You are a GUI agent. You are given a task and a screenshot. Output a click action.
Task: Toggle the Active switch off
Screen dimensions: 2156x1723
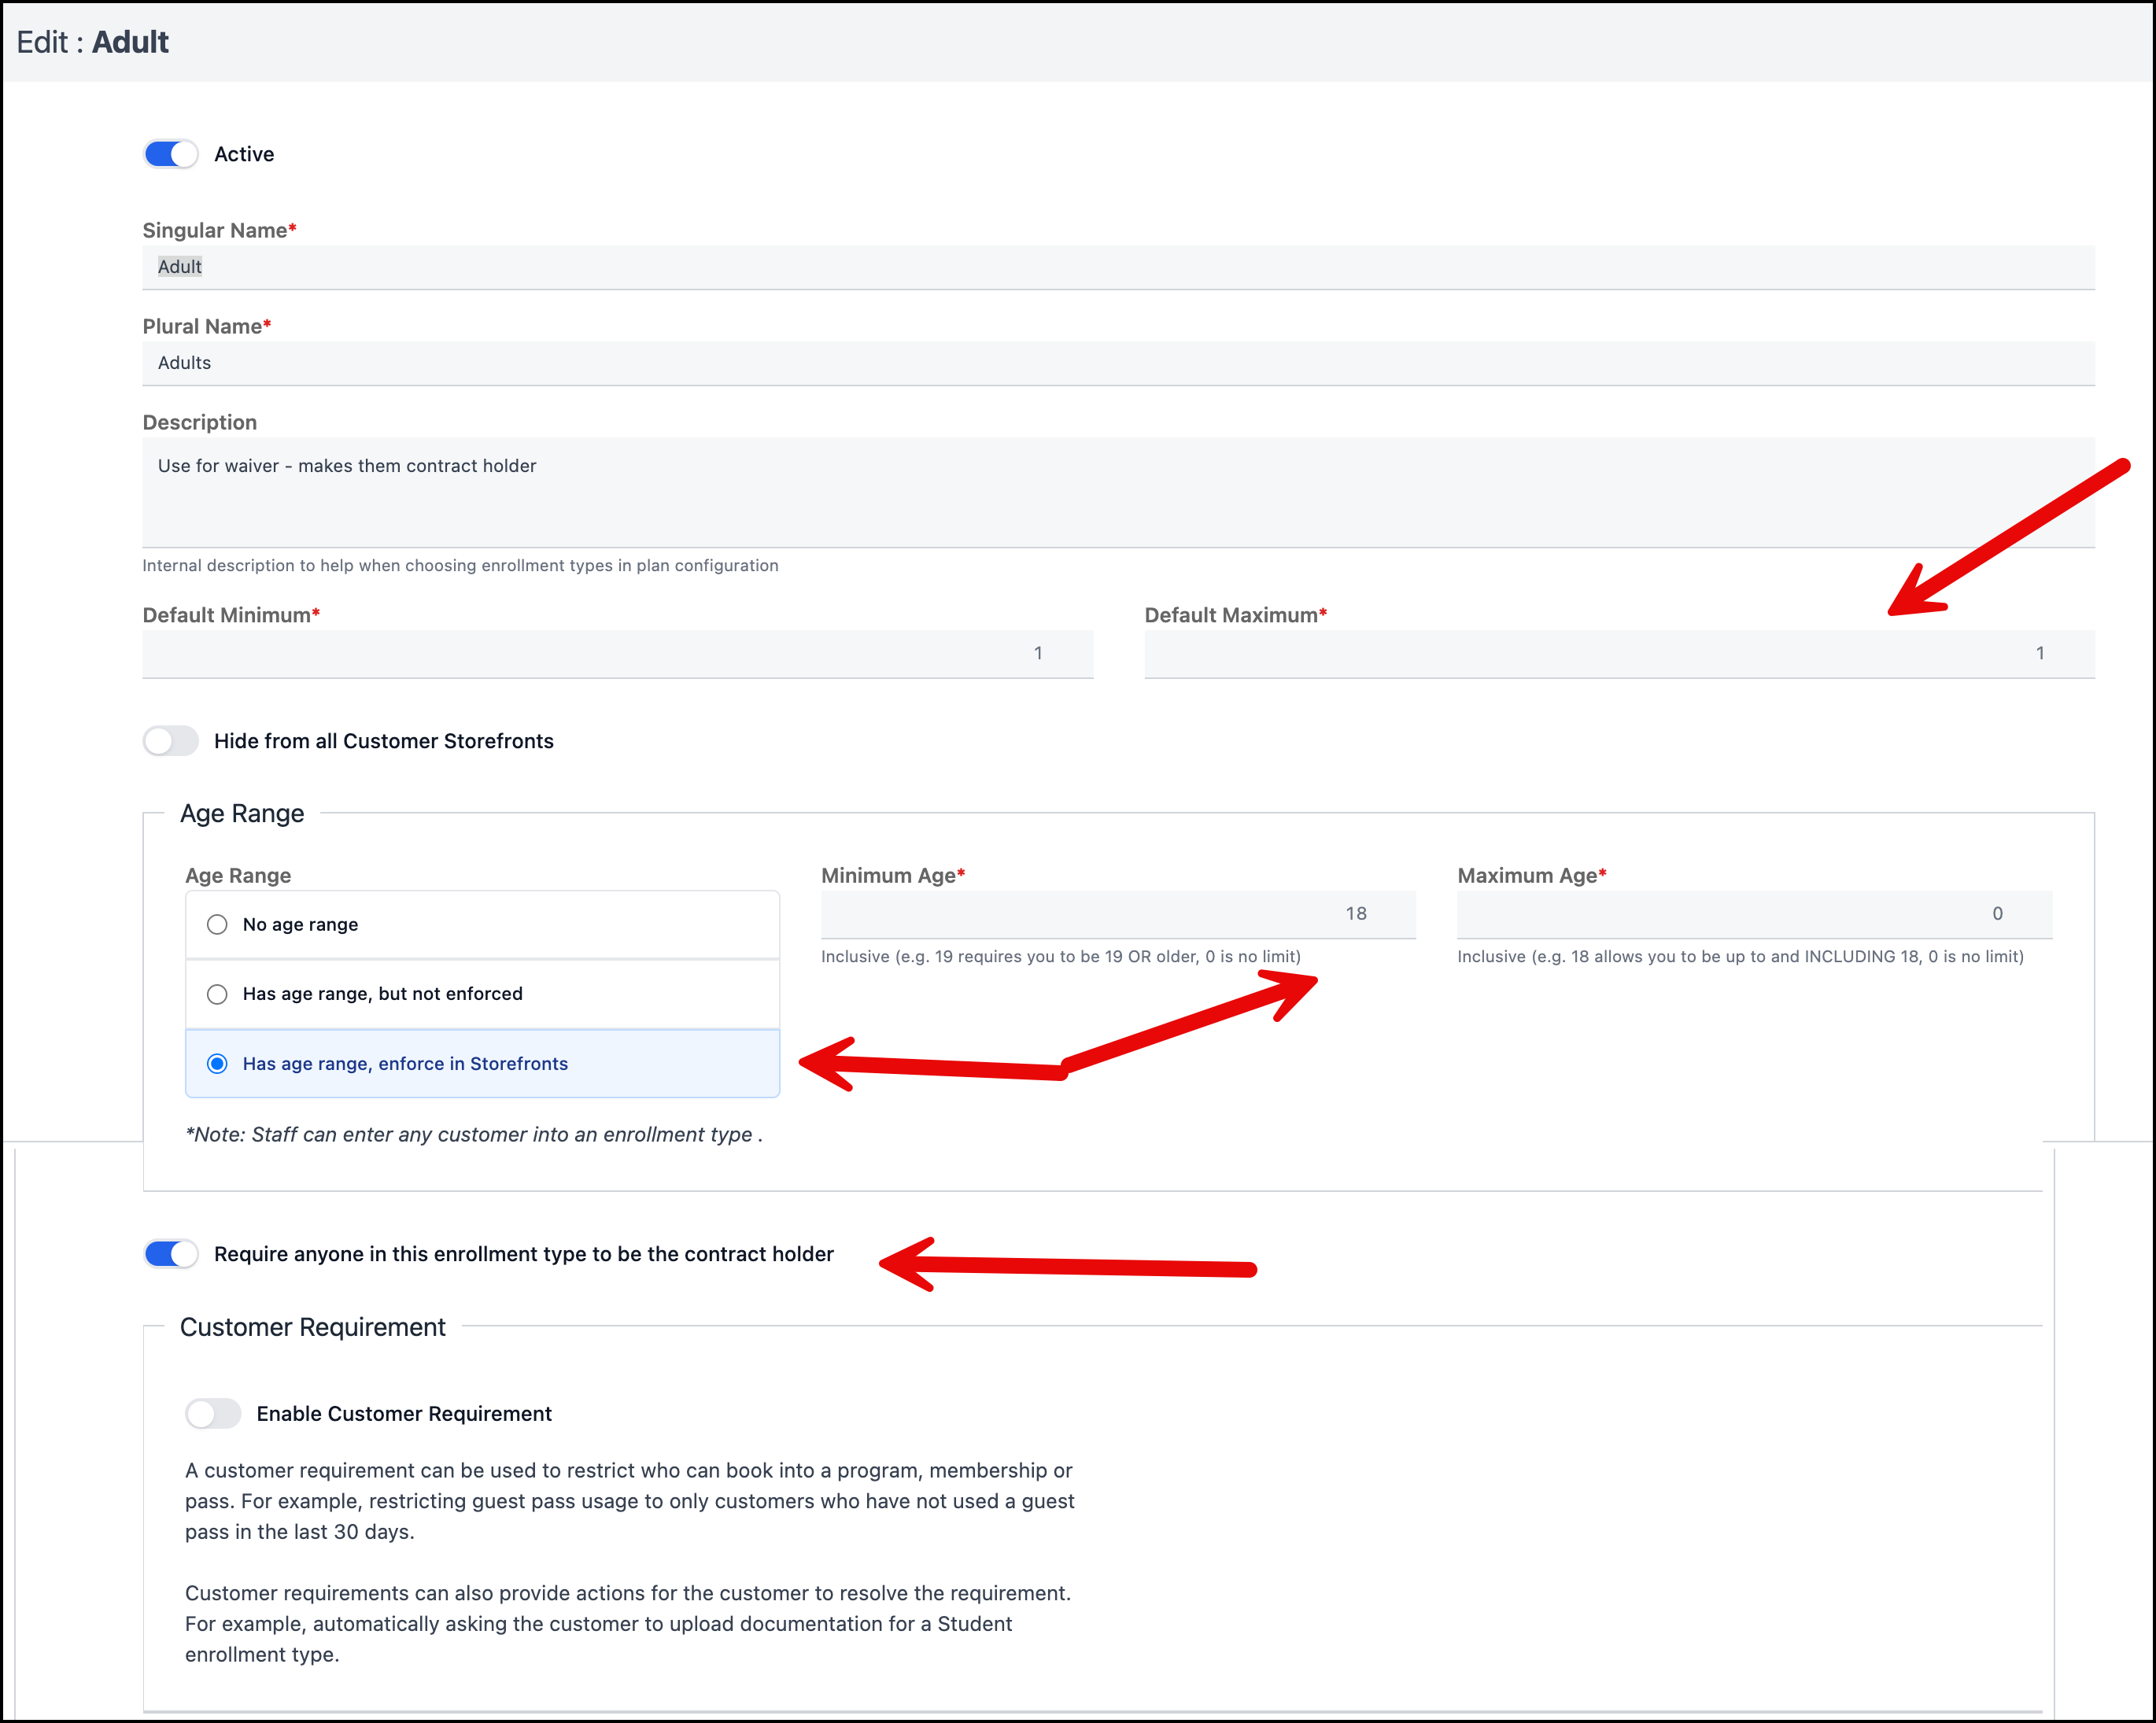pos(170,154)
